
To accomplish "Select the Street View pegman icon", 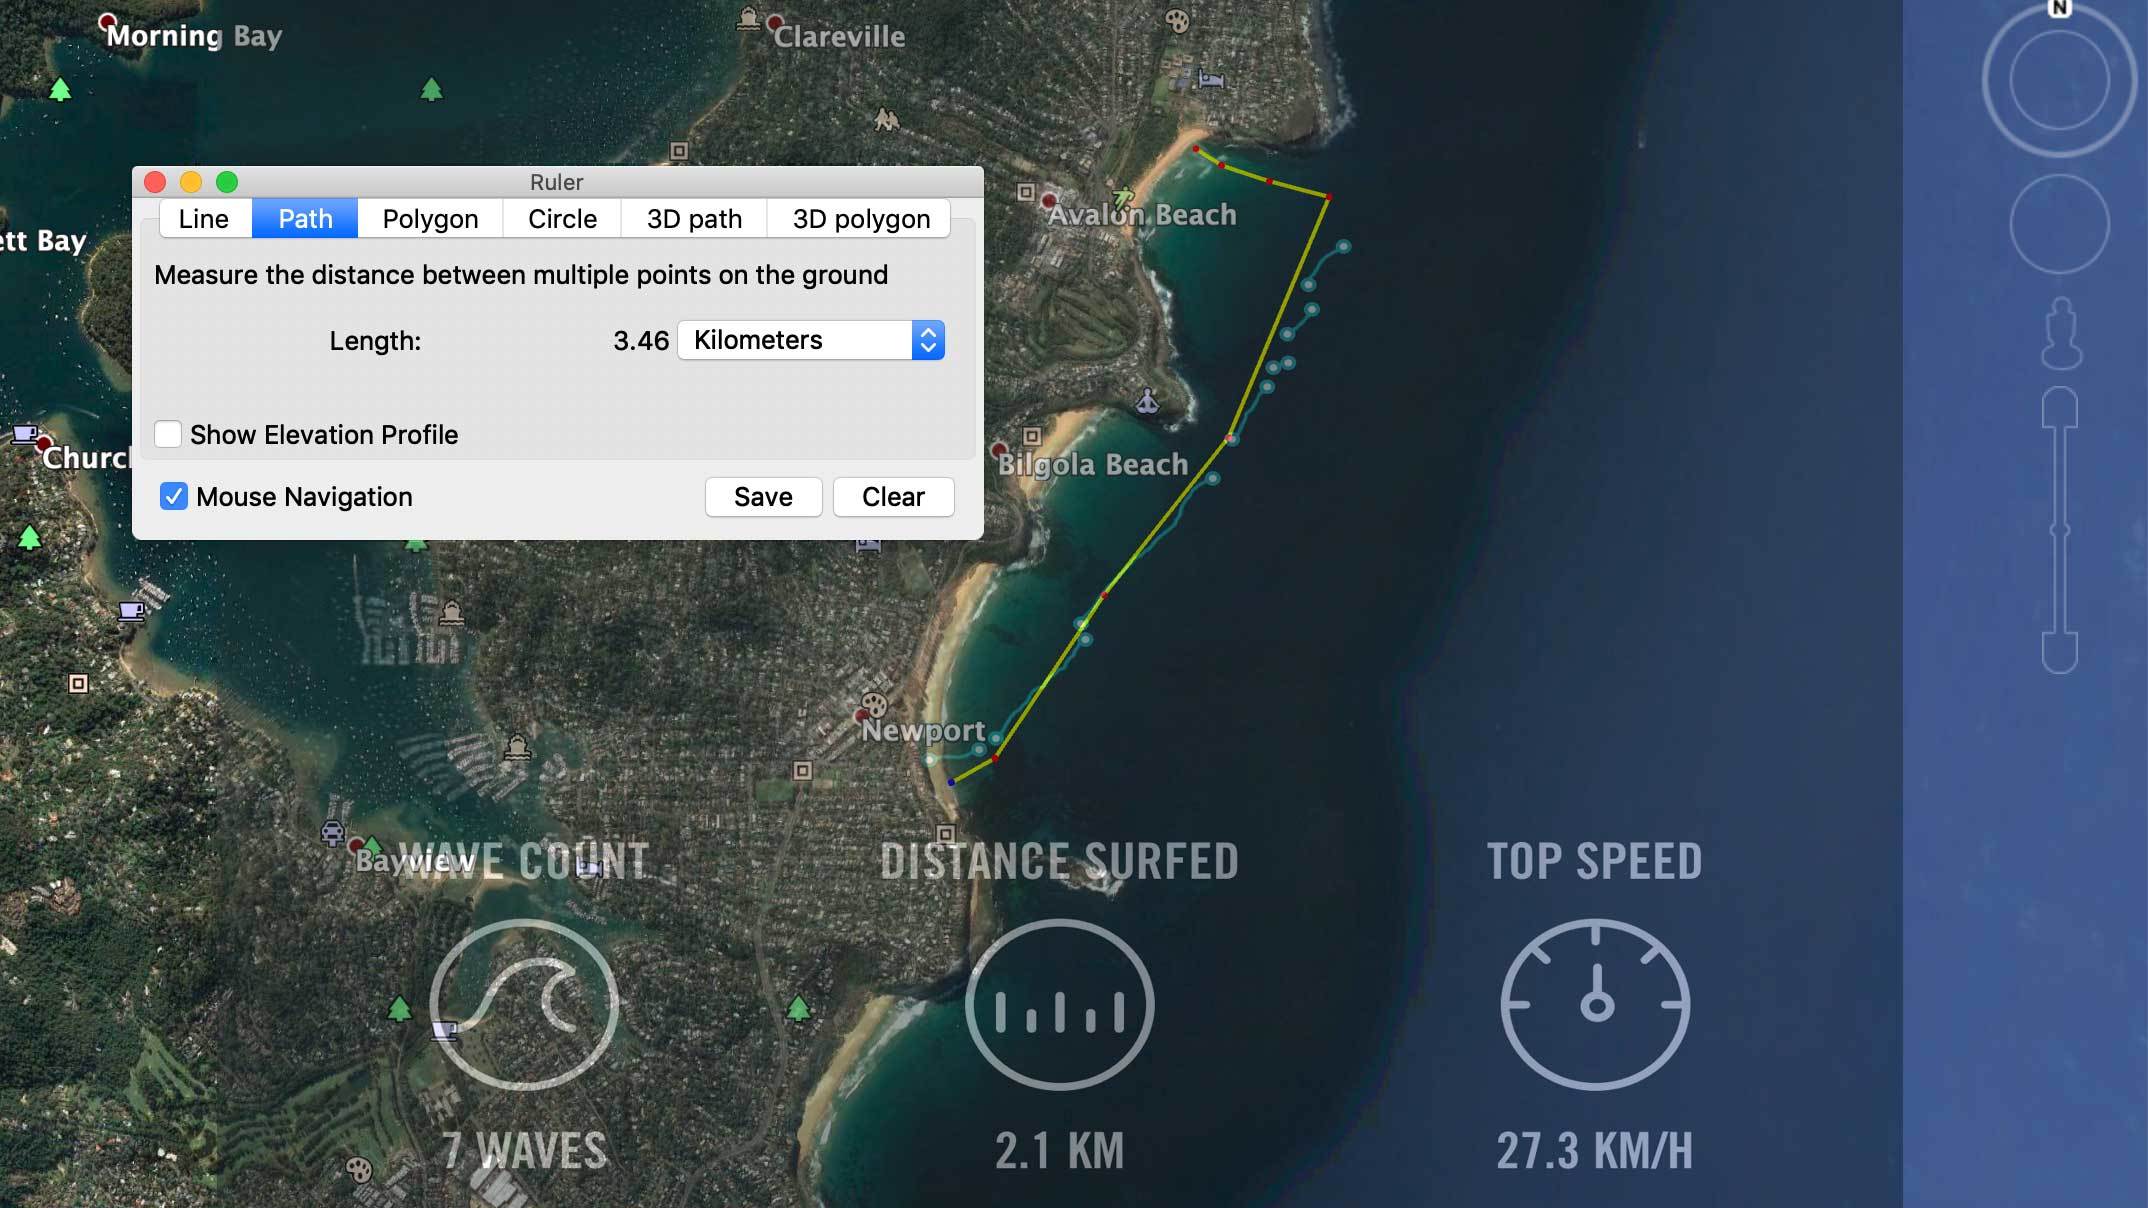I will [x=2061, y=333].
